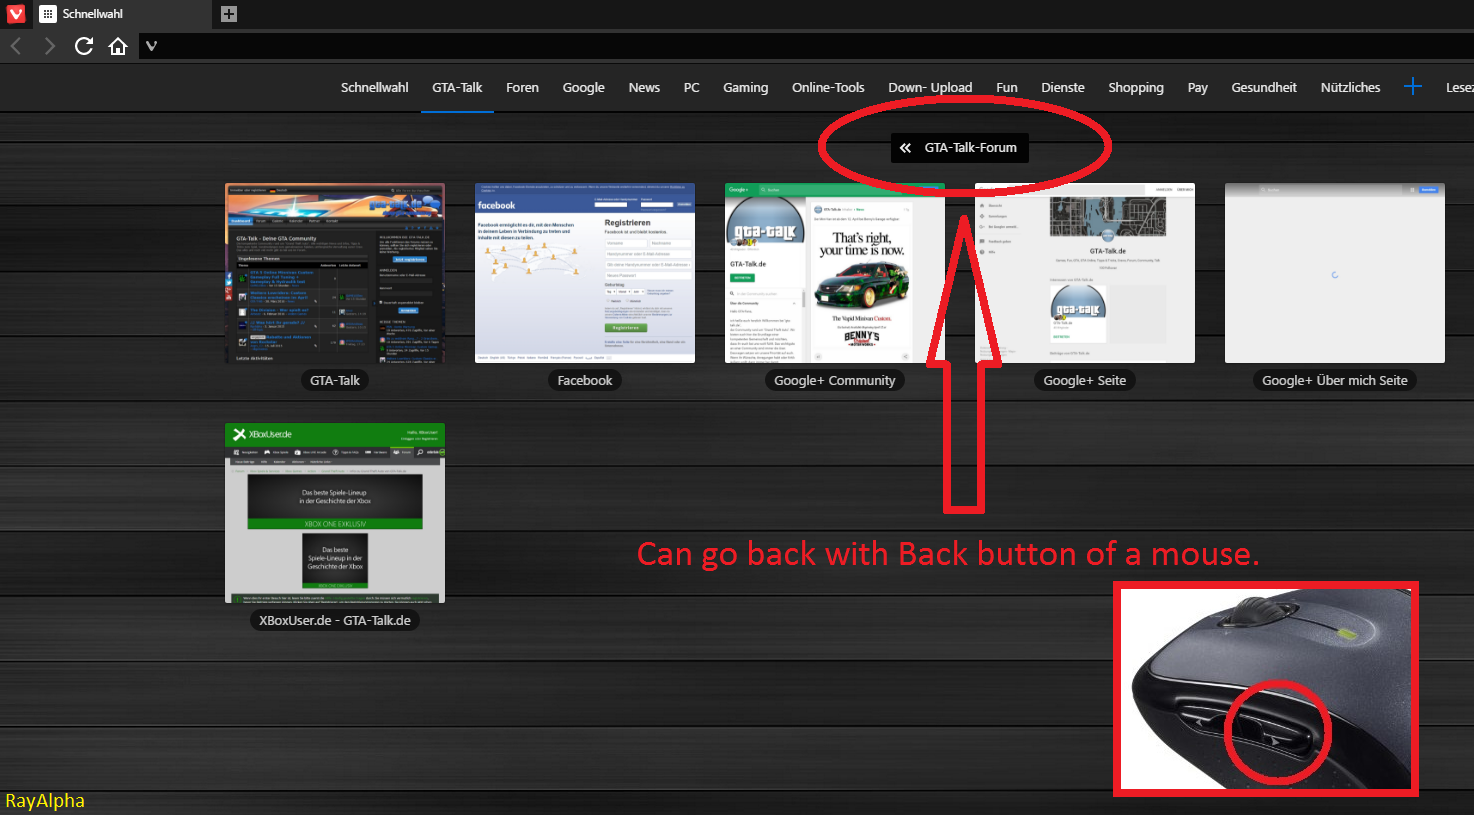
Task: Open the Google speed dial group
Action: pos(583,88)
